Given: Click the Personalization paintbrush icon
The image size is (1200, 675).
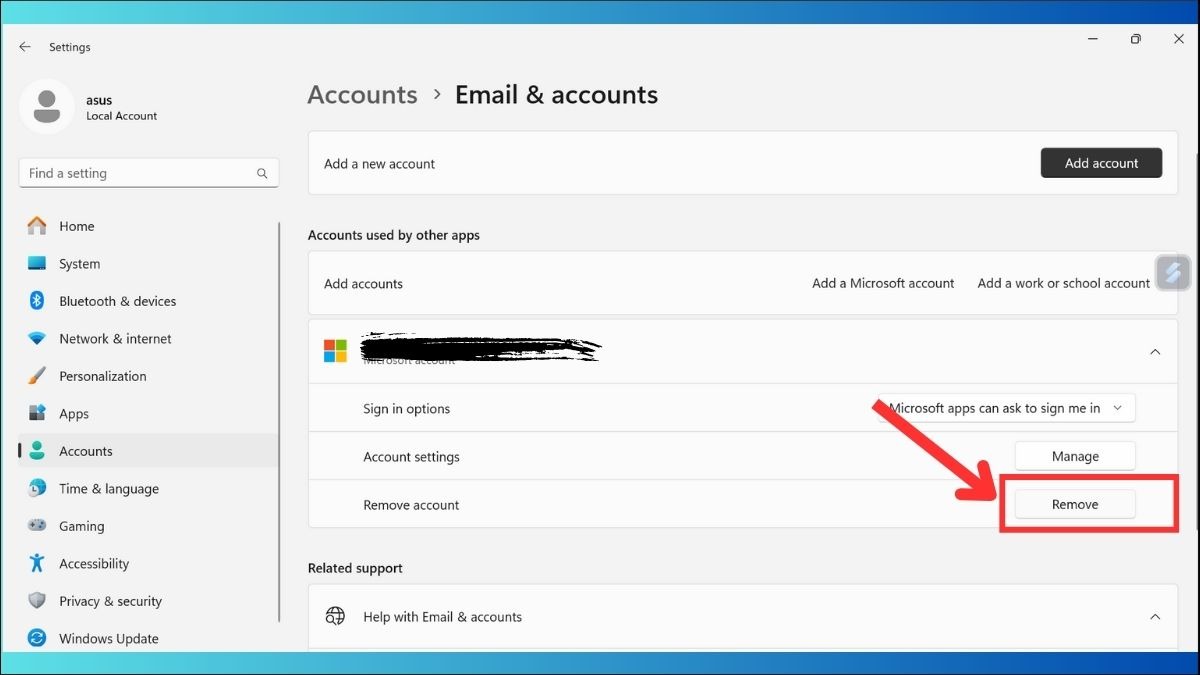Looking at the screenshot, I should click(37, 376).
